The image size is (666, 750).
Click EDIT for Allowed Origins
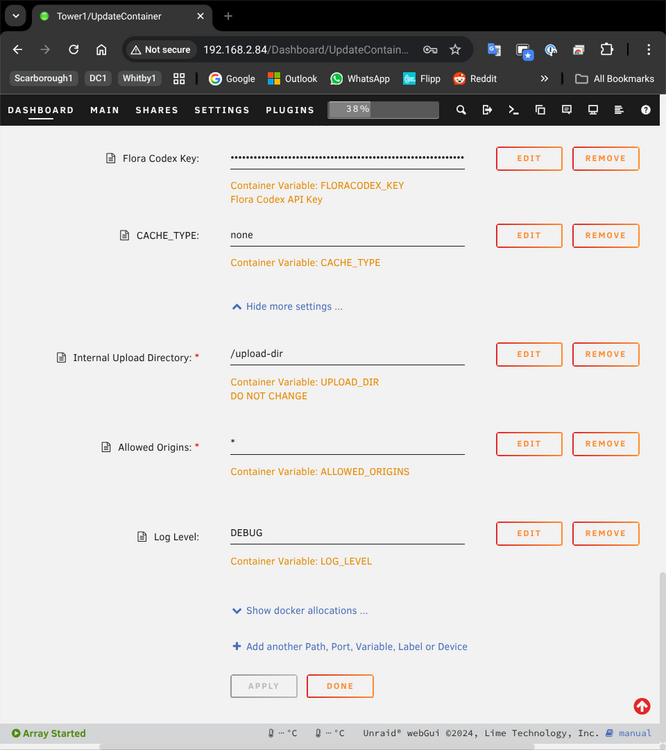[x=529, y=444]
